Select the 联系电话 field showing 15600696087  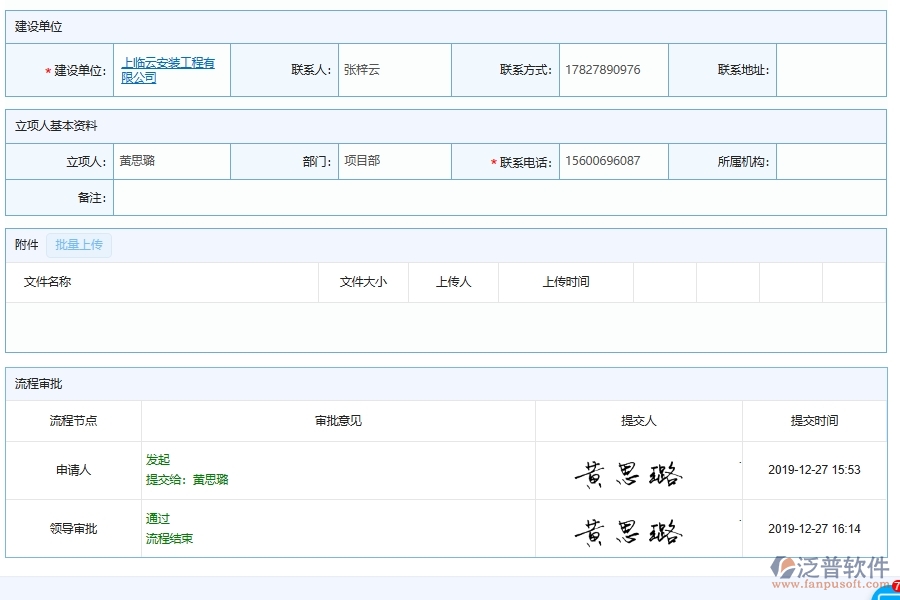pos(611,160)
